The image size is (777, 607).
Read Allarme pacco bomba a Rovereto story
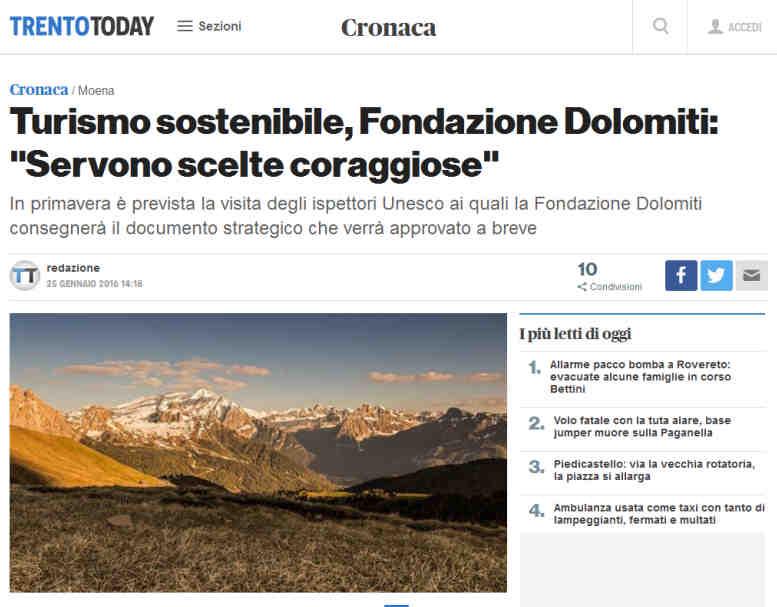(x=640, y=377)
